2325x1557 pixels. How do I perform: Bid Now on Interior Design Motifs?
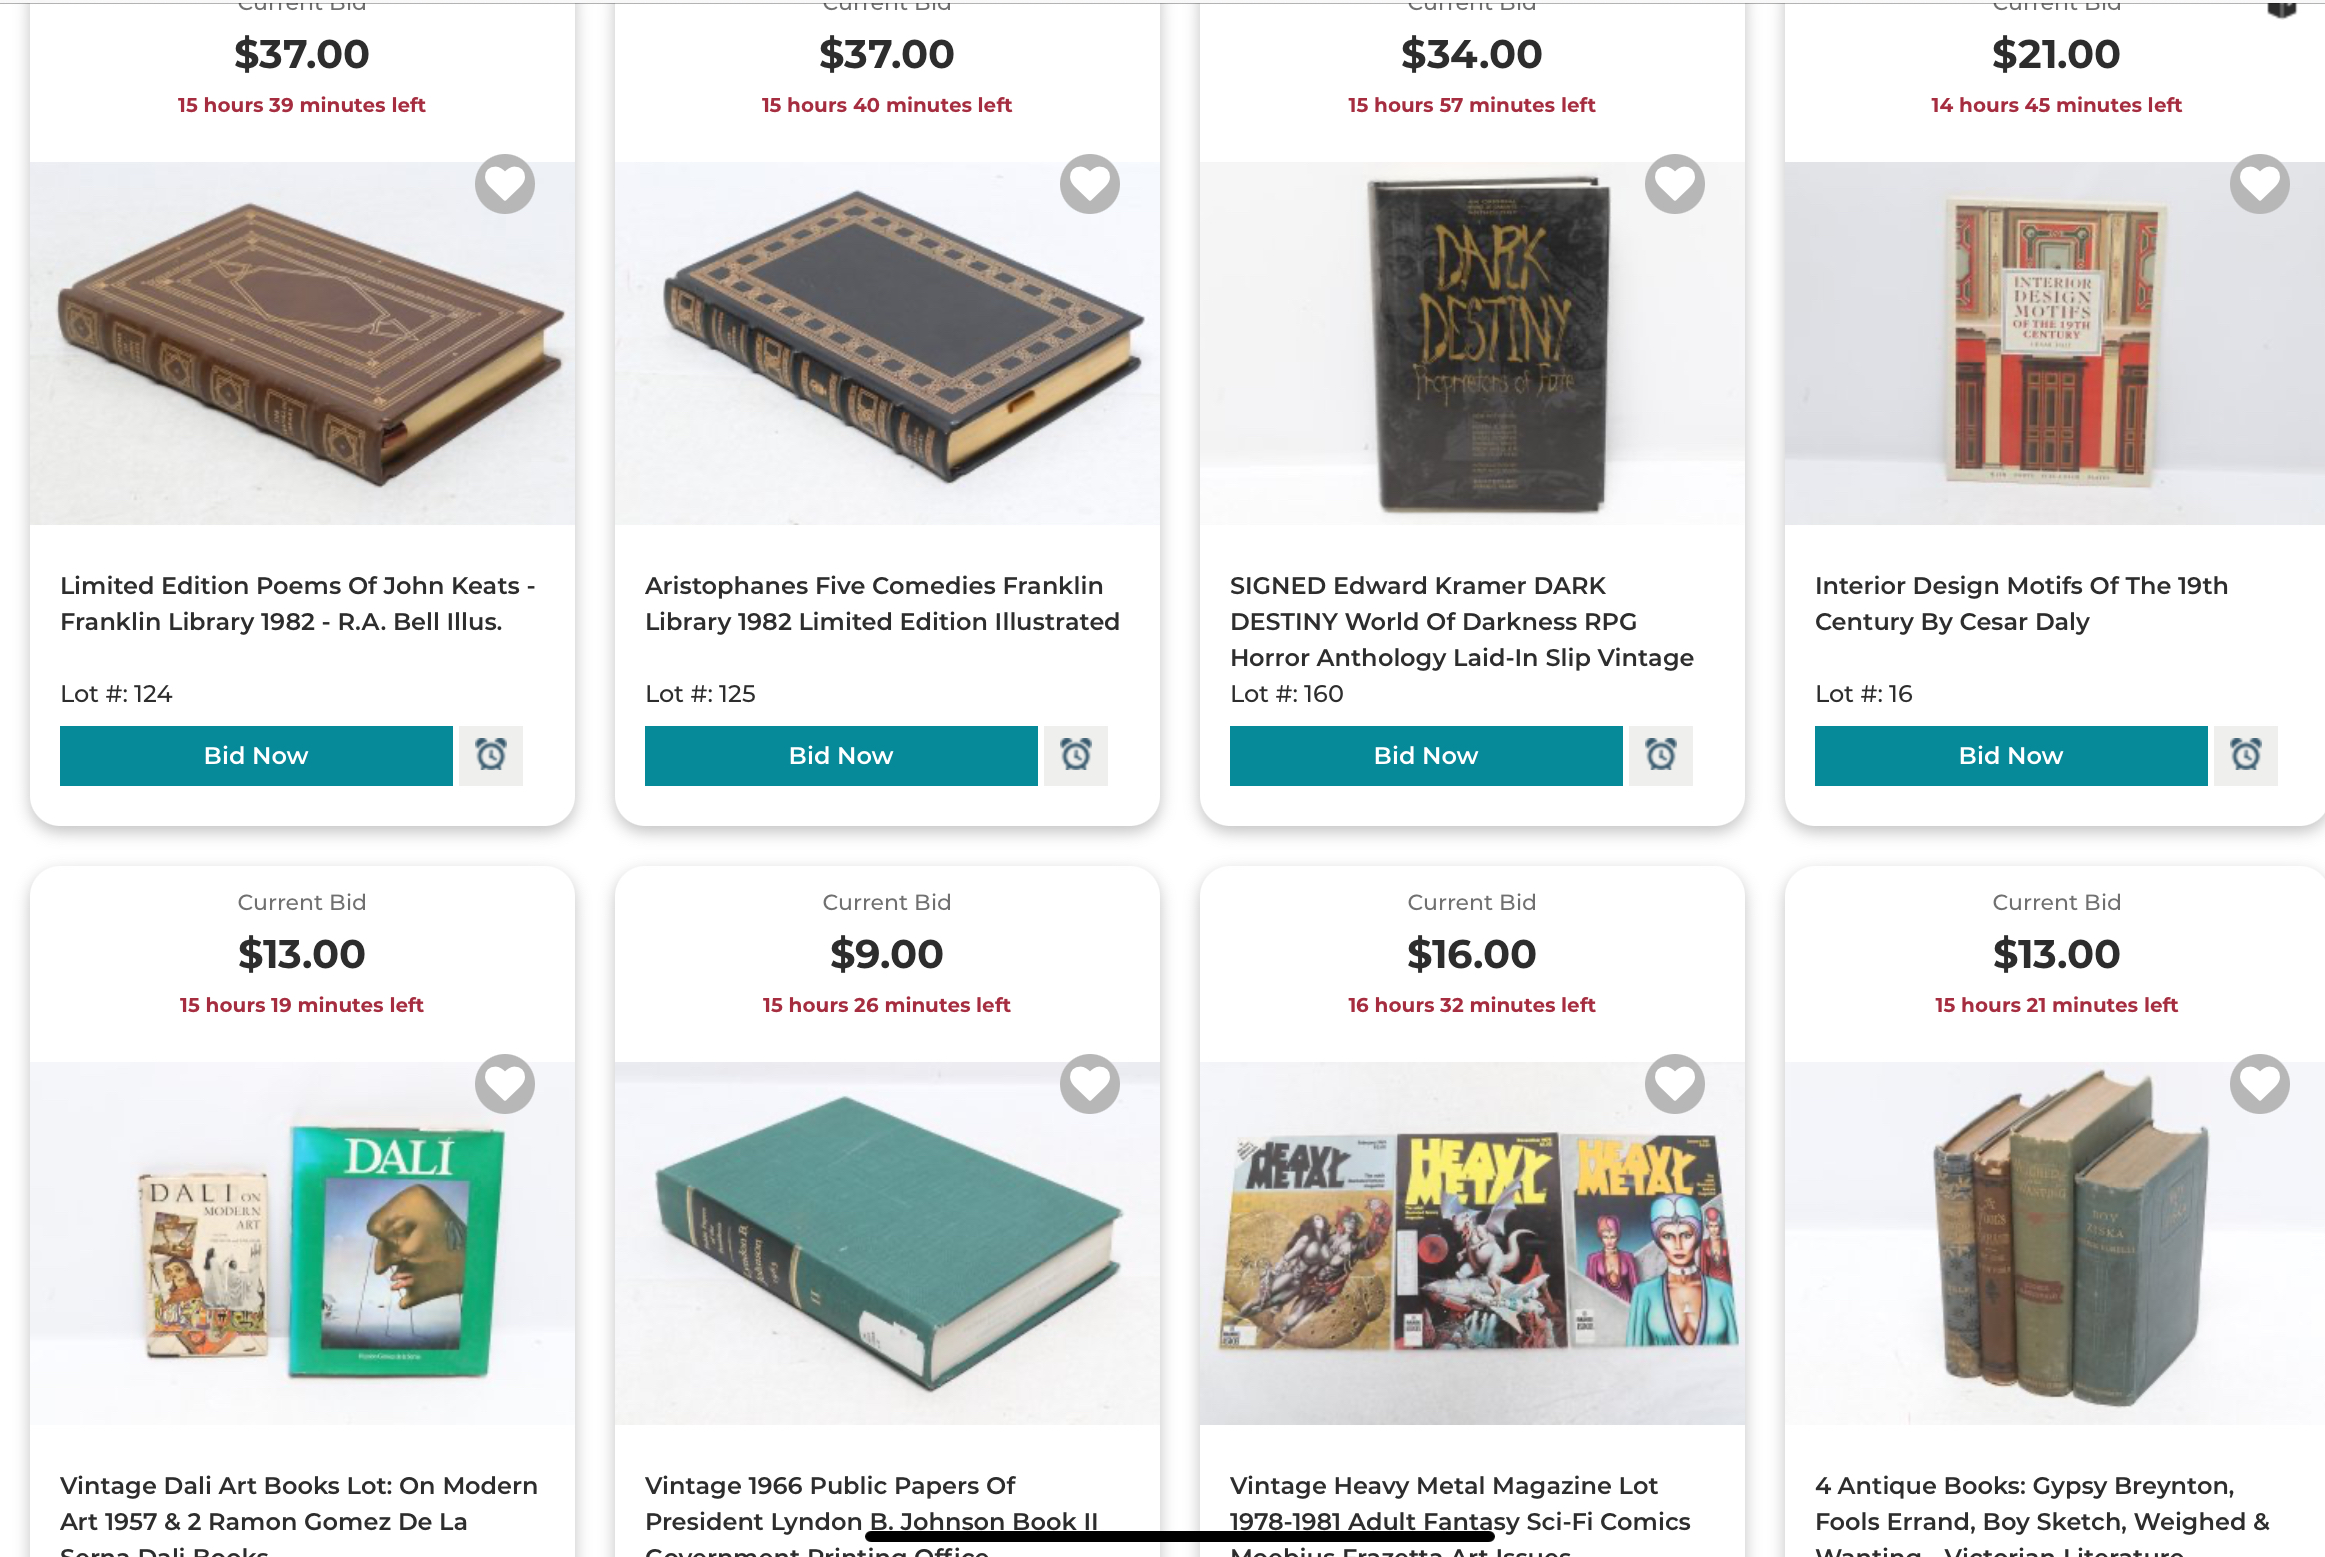click(x=2011, y=756)
